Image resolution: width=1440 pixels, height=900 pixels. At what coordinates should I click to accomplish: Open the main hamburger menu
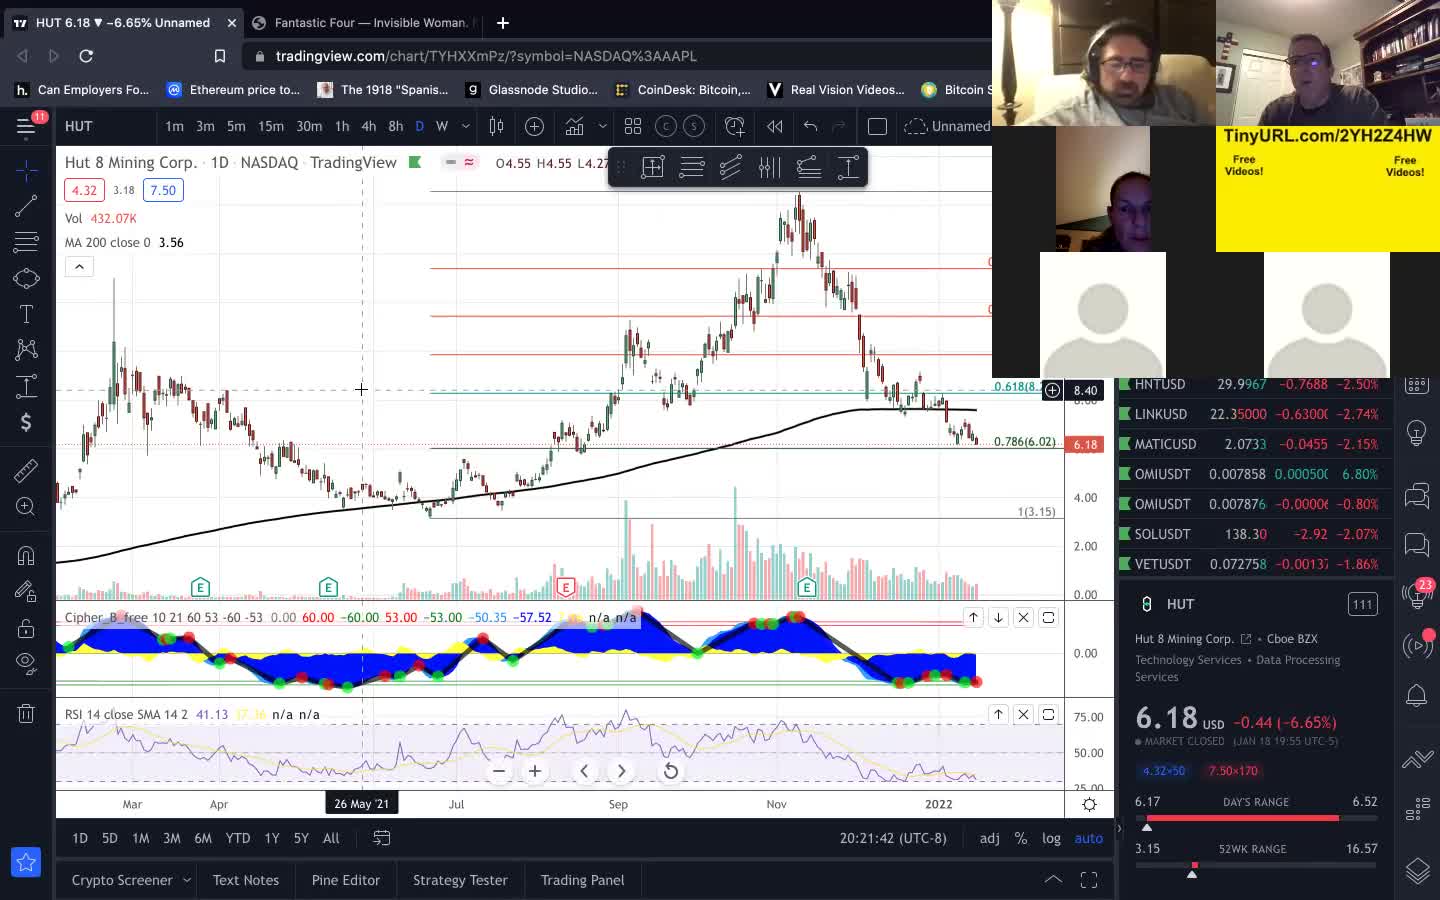[x=26, y=126]
